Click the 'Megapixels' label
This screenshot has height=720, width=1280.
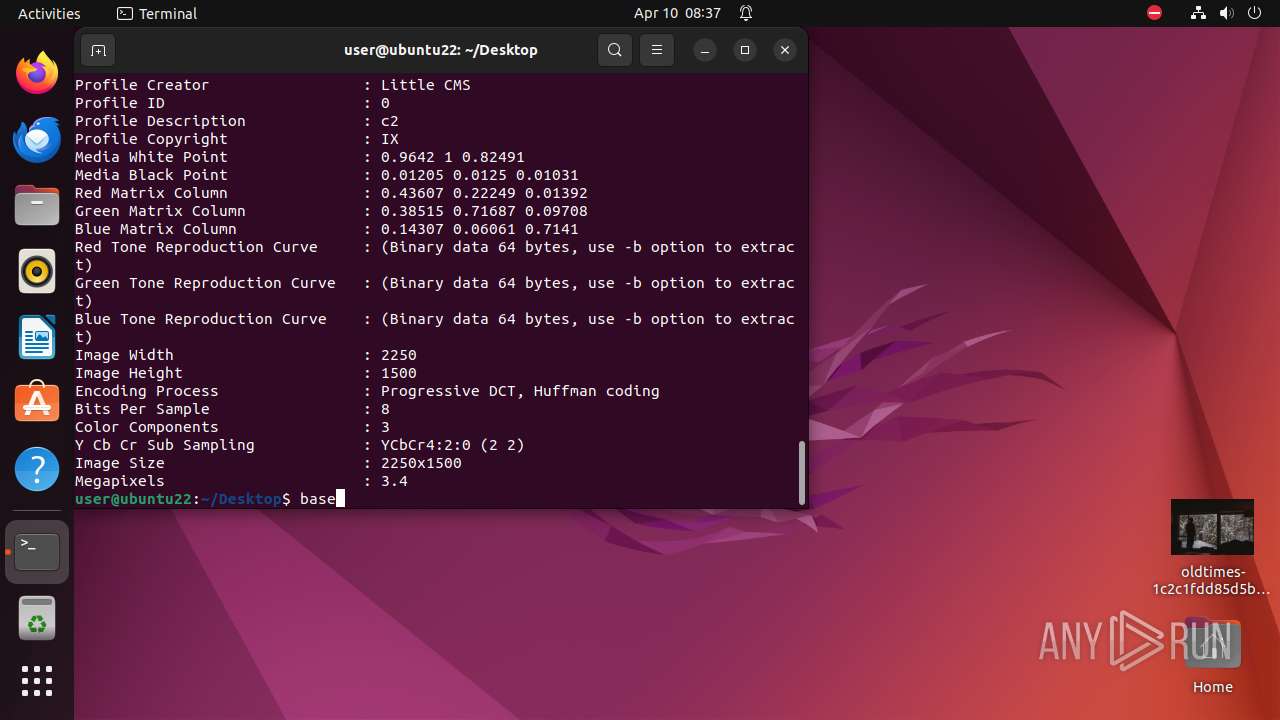pyautogui.click(x=120, y=481)
